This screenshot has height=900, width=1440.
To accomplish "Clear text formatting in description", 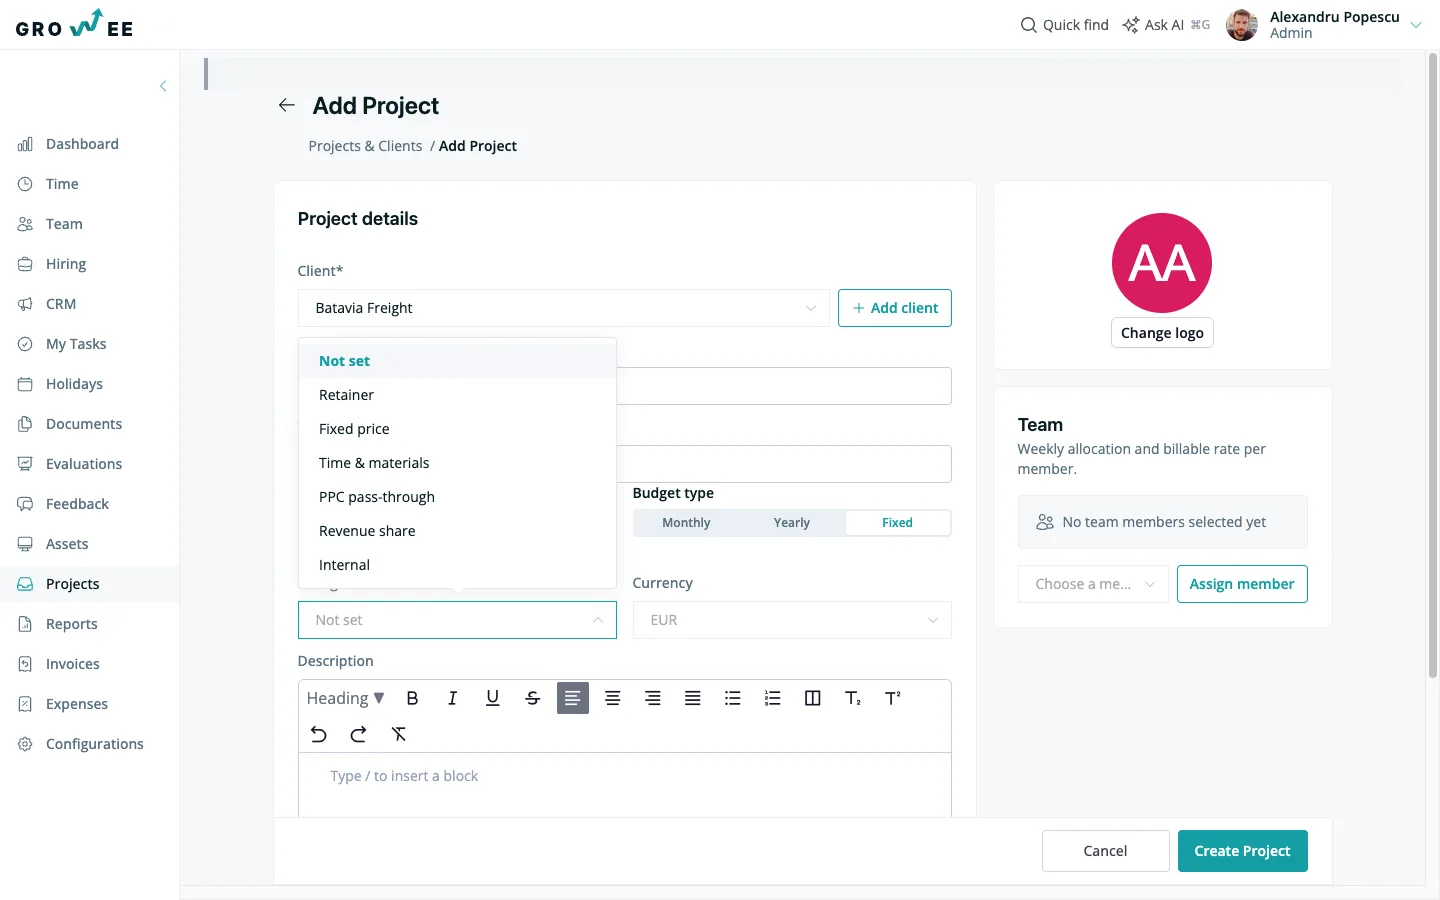I will coord(398,734).
